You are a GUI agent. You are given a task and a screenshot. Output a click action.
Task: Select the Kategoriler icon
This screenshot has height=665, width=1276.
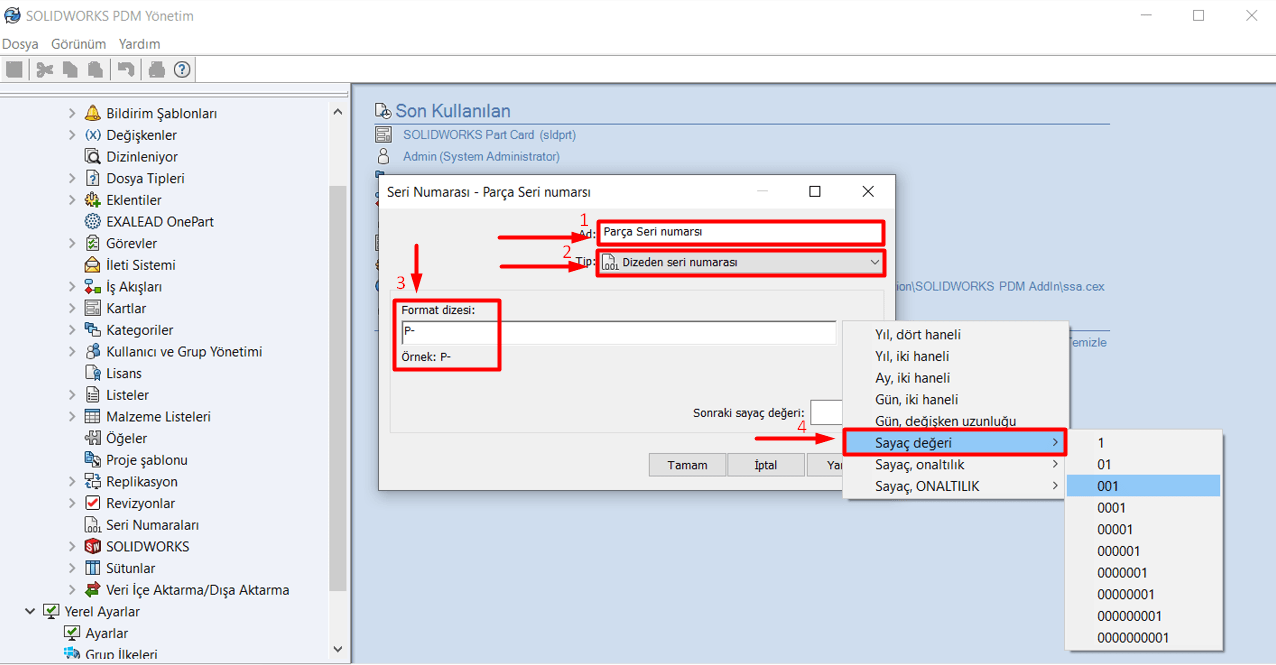(93, 330)
